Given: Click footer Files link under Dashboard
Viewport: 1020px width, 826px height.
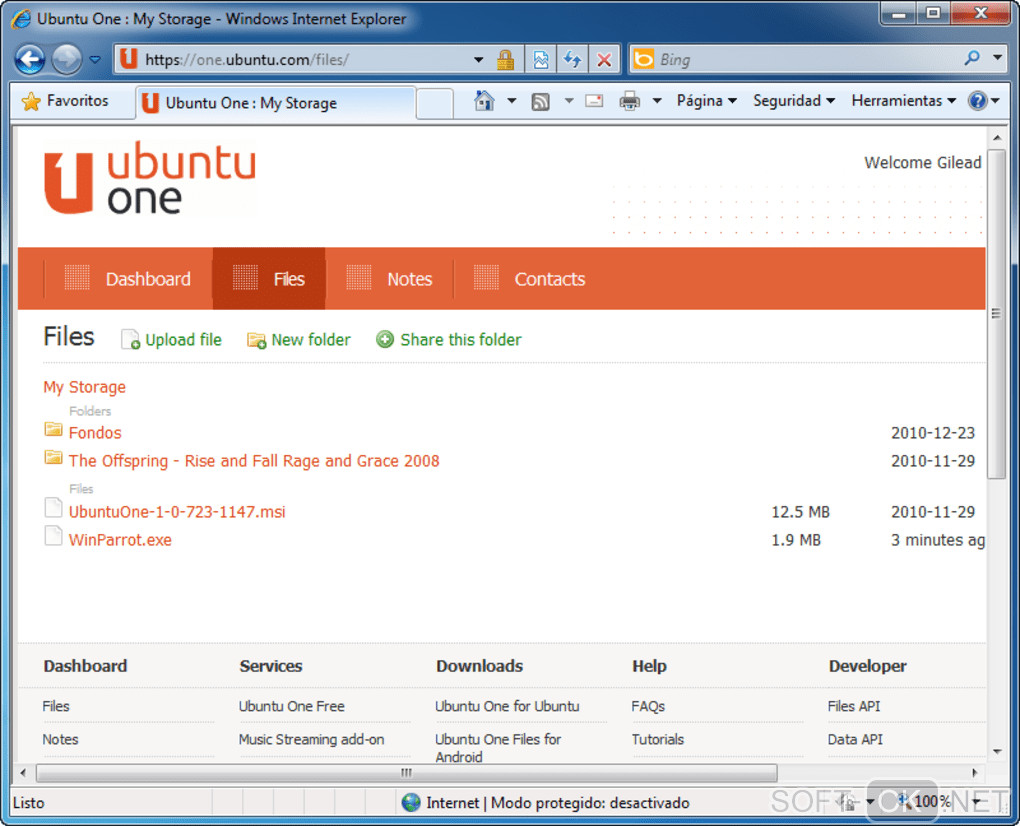Looking at the screenshot, I should [x=56, y=706].
